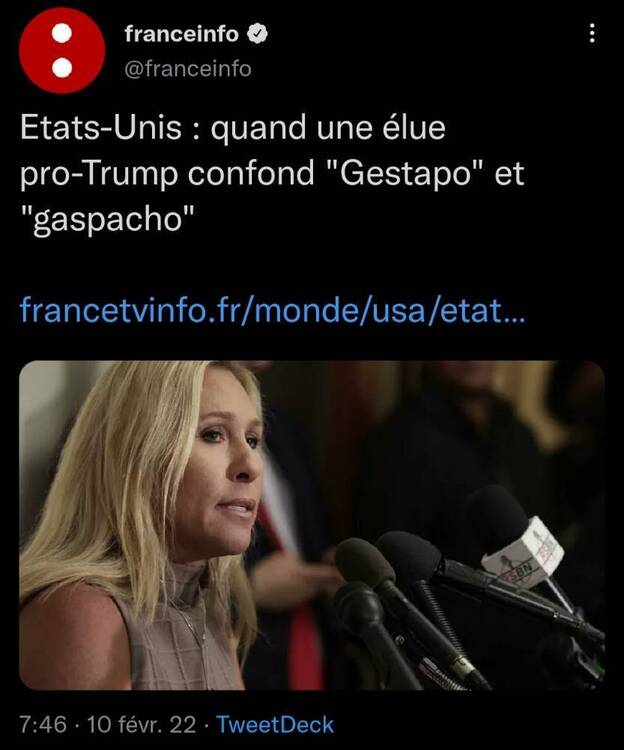Open the franceinfo display name

coord(181,34)
